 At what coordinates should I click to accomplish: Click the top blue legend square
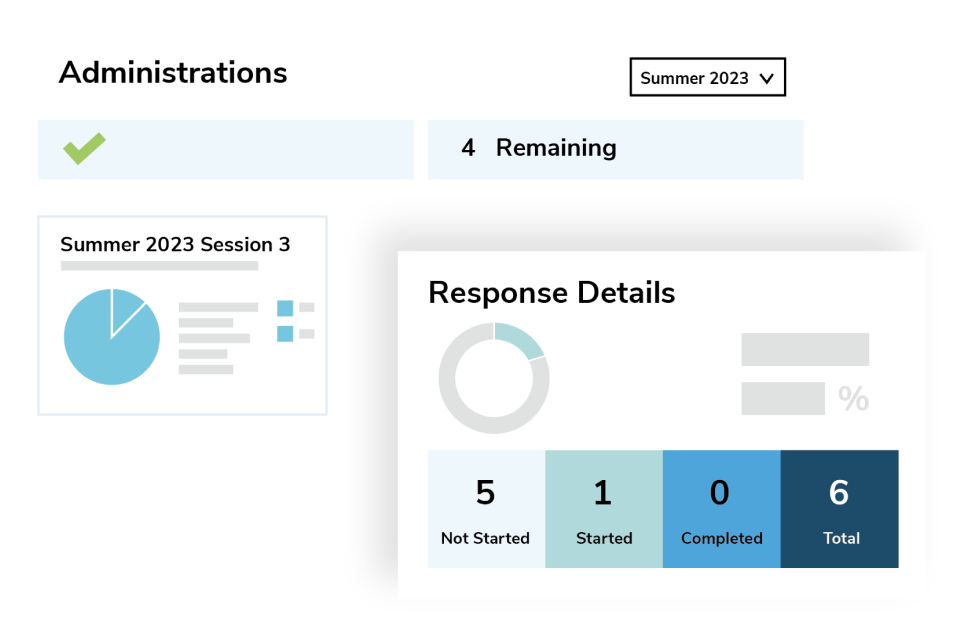(x=285, y=308)
